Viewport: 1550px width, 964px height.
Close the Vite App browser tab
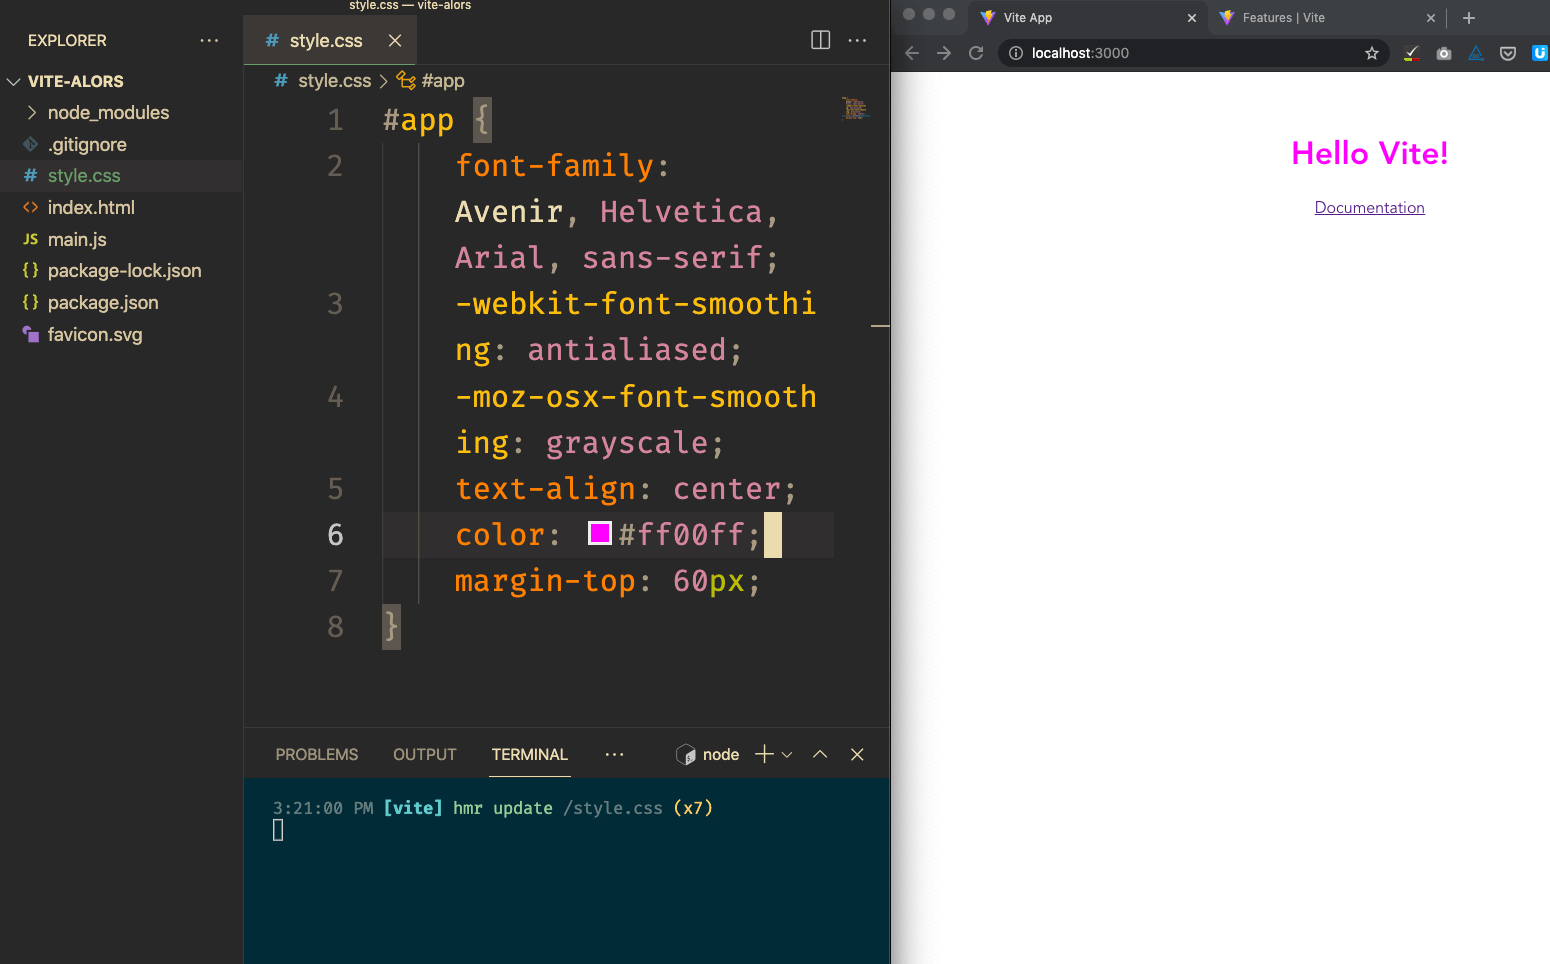[x=1192, y=18]
